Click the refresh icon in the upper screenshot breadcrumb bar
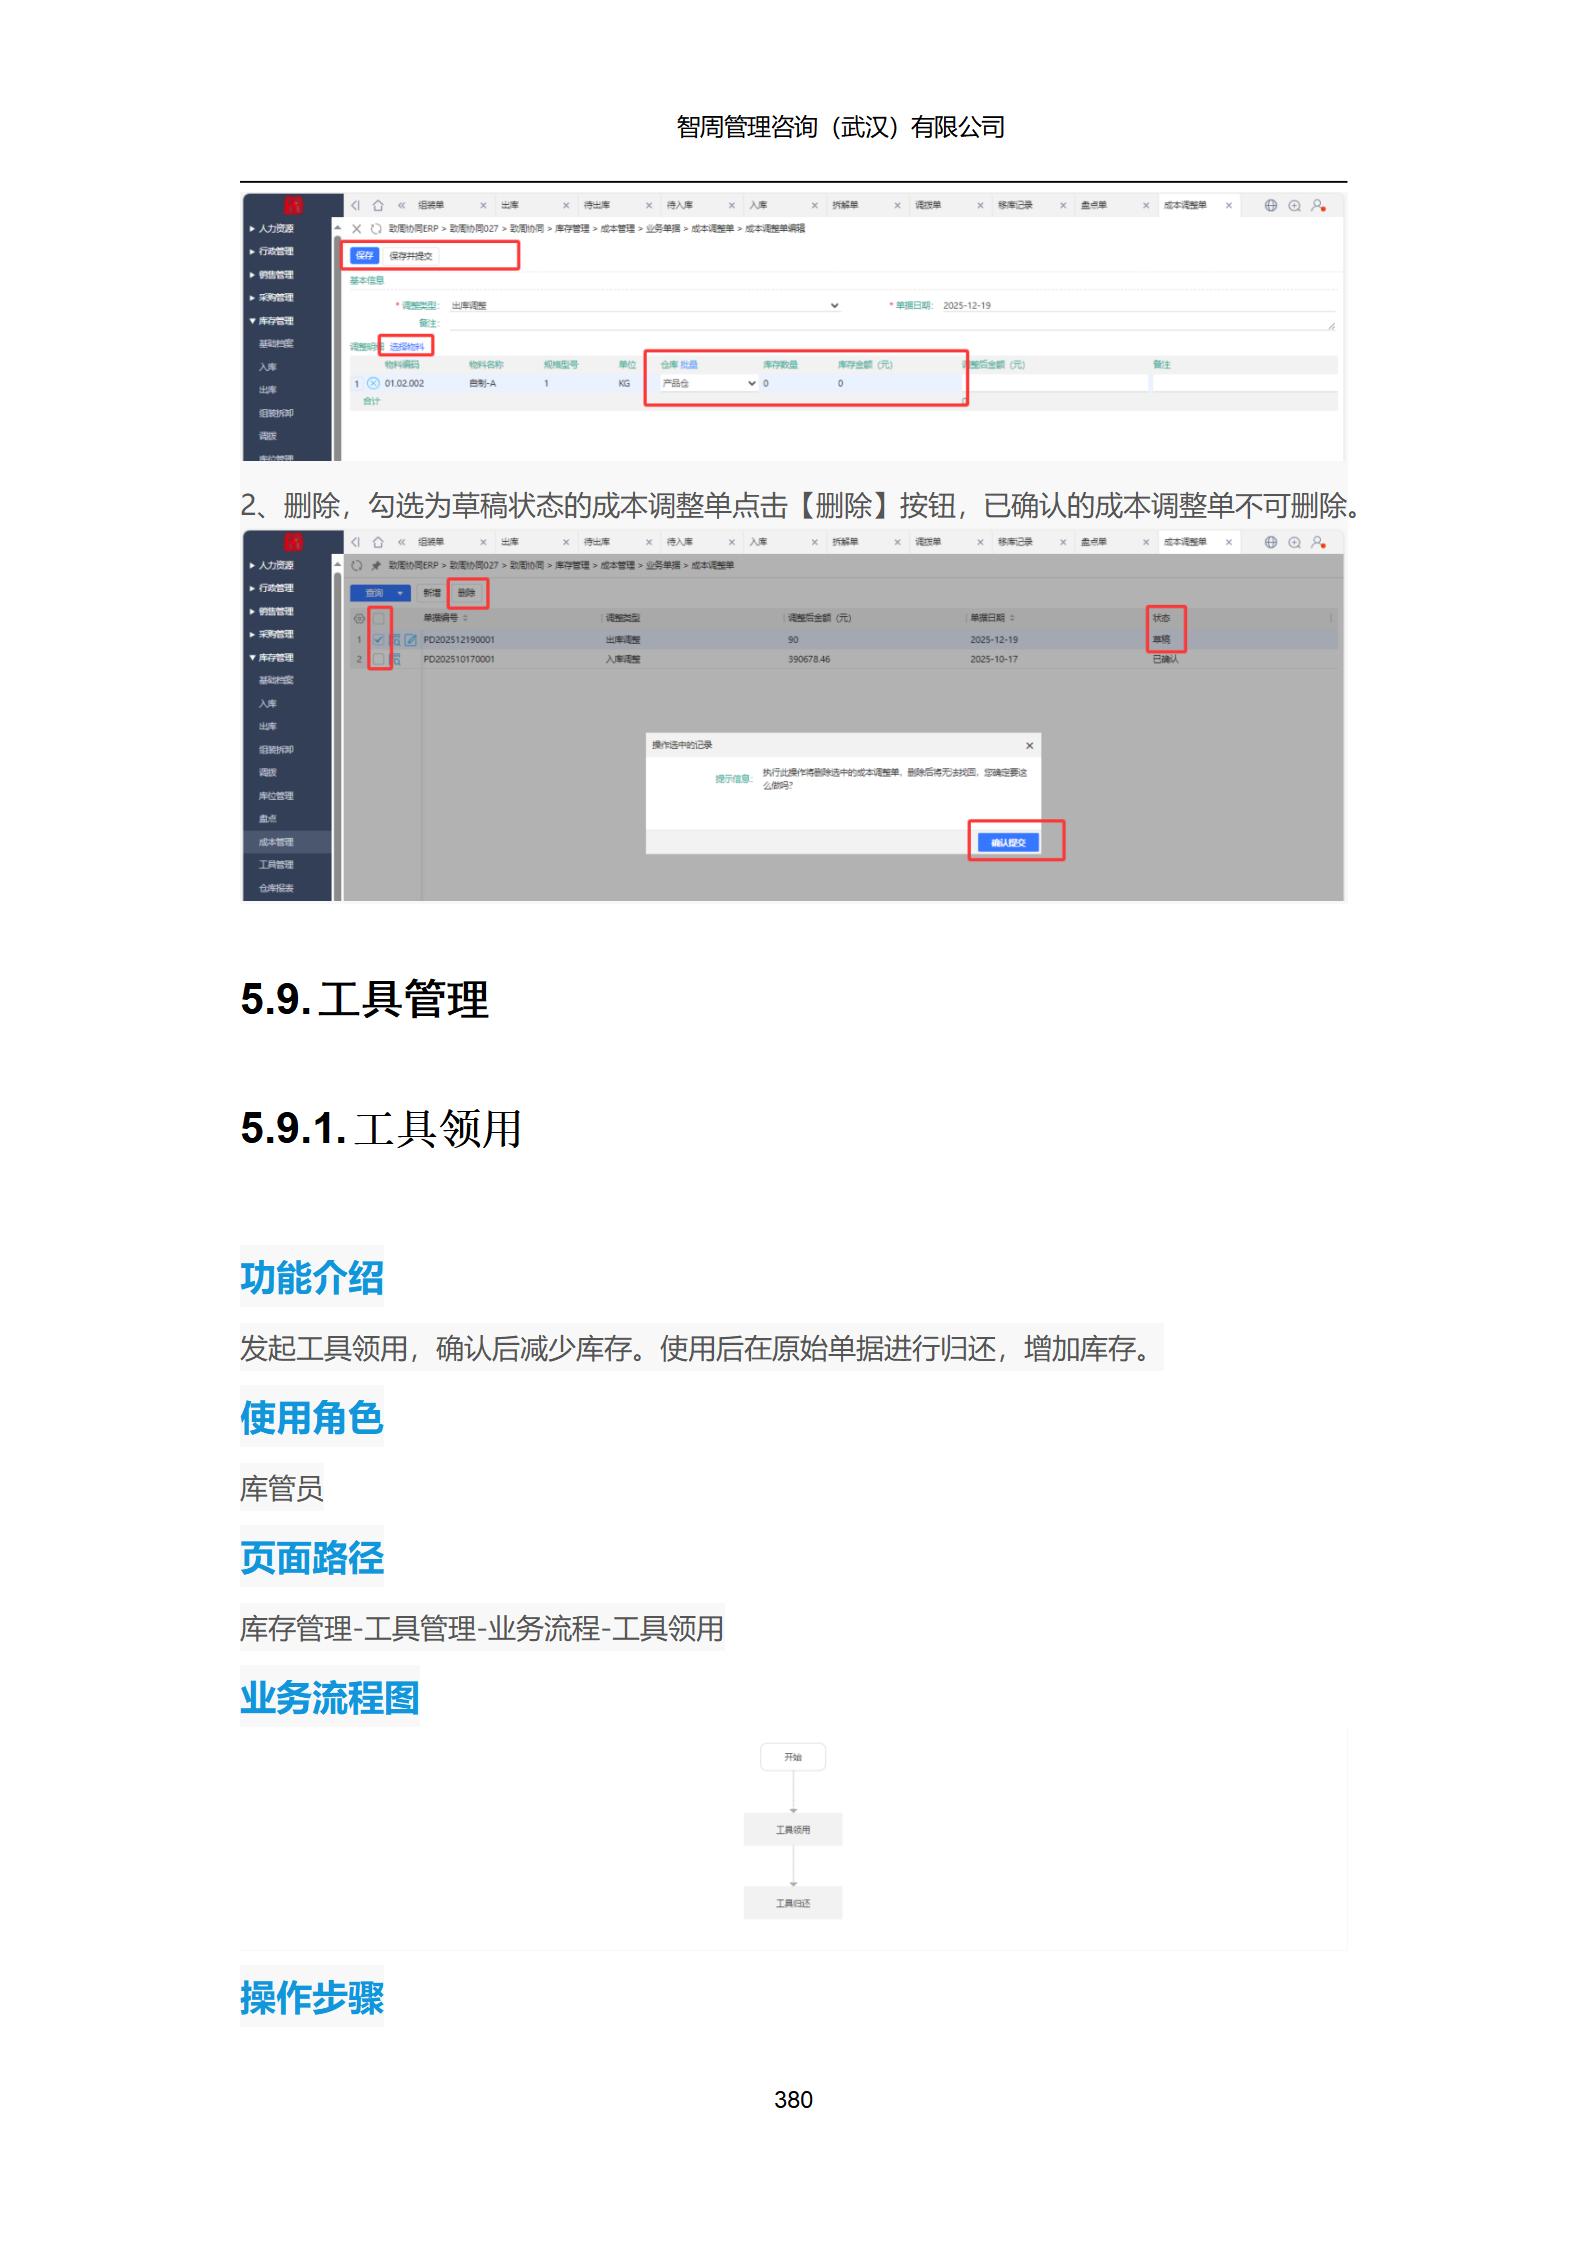Image resolution: width=1587 pixels, height=2245 pixels. tap(376, 229)
